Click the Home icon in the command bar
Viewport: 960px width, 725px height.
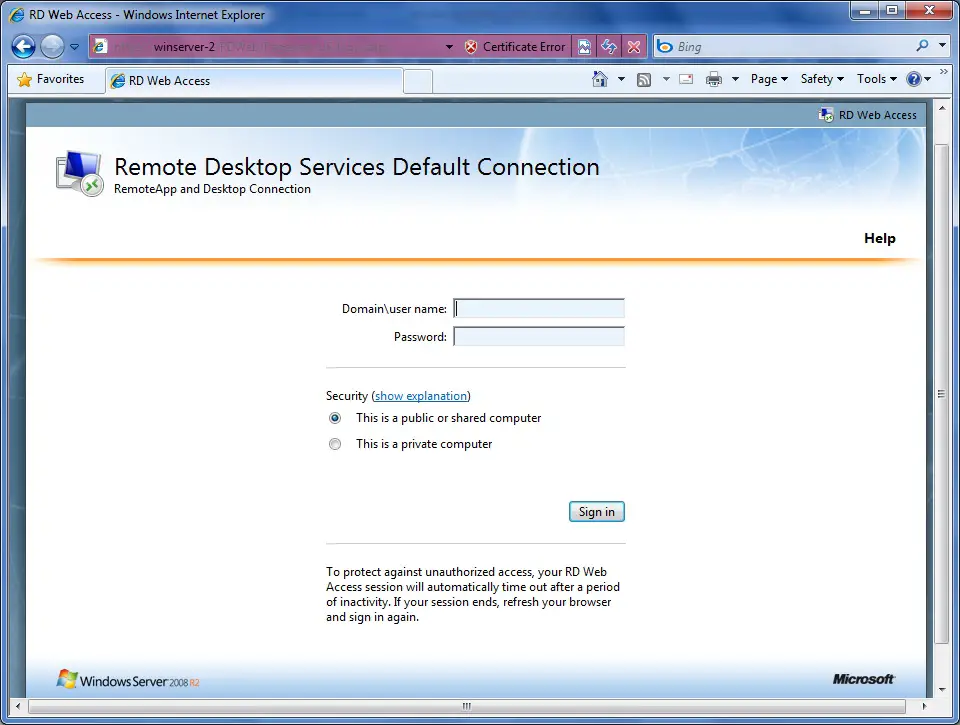598,78
